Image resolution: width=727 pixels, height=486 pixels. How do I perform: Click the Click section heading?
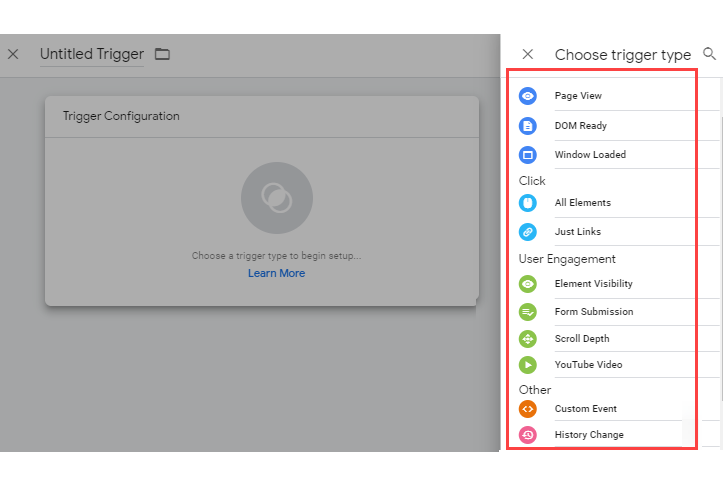coord(532,181)
